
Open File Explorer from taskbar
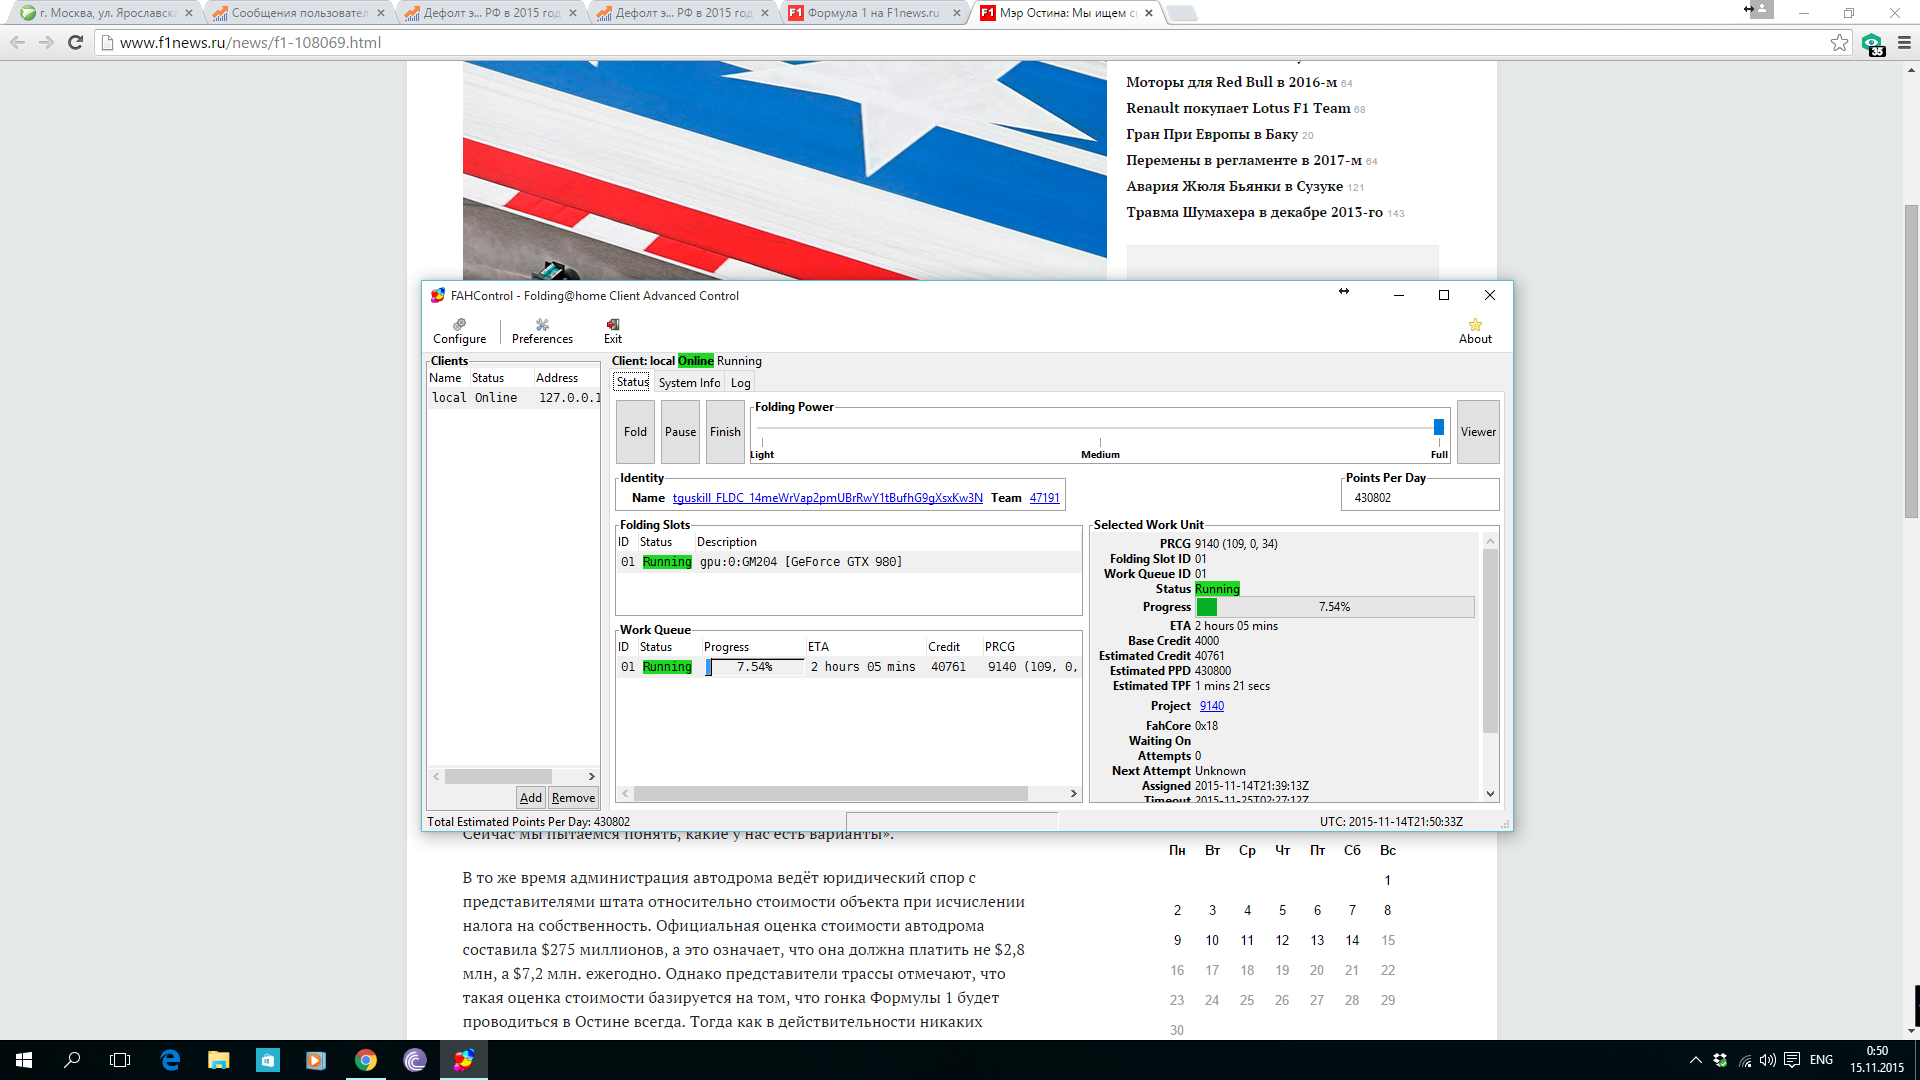[x=218, y=1060]
